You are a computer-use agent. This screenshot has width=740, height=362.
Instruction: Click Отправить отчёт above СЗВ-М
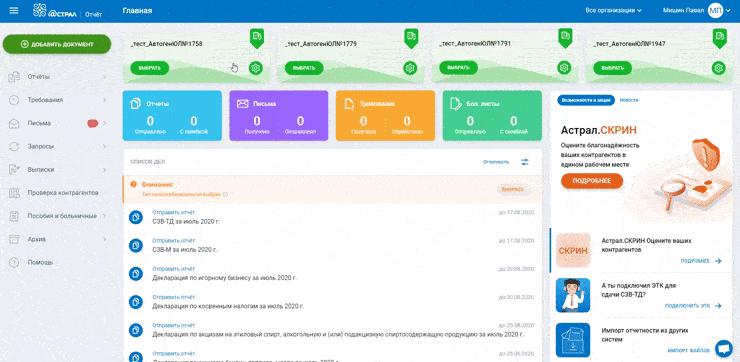pos(173,241)
